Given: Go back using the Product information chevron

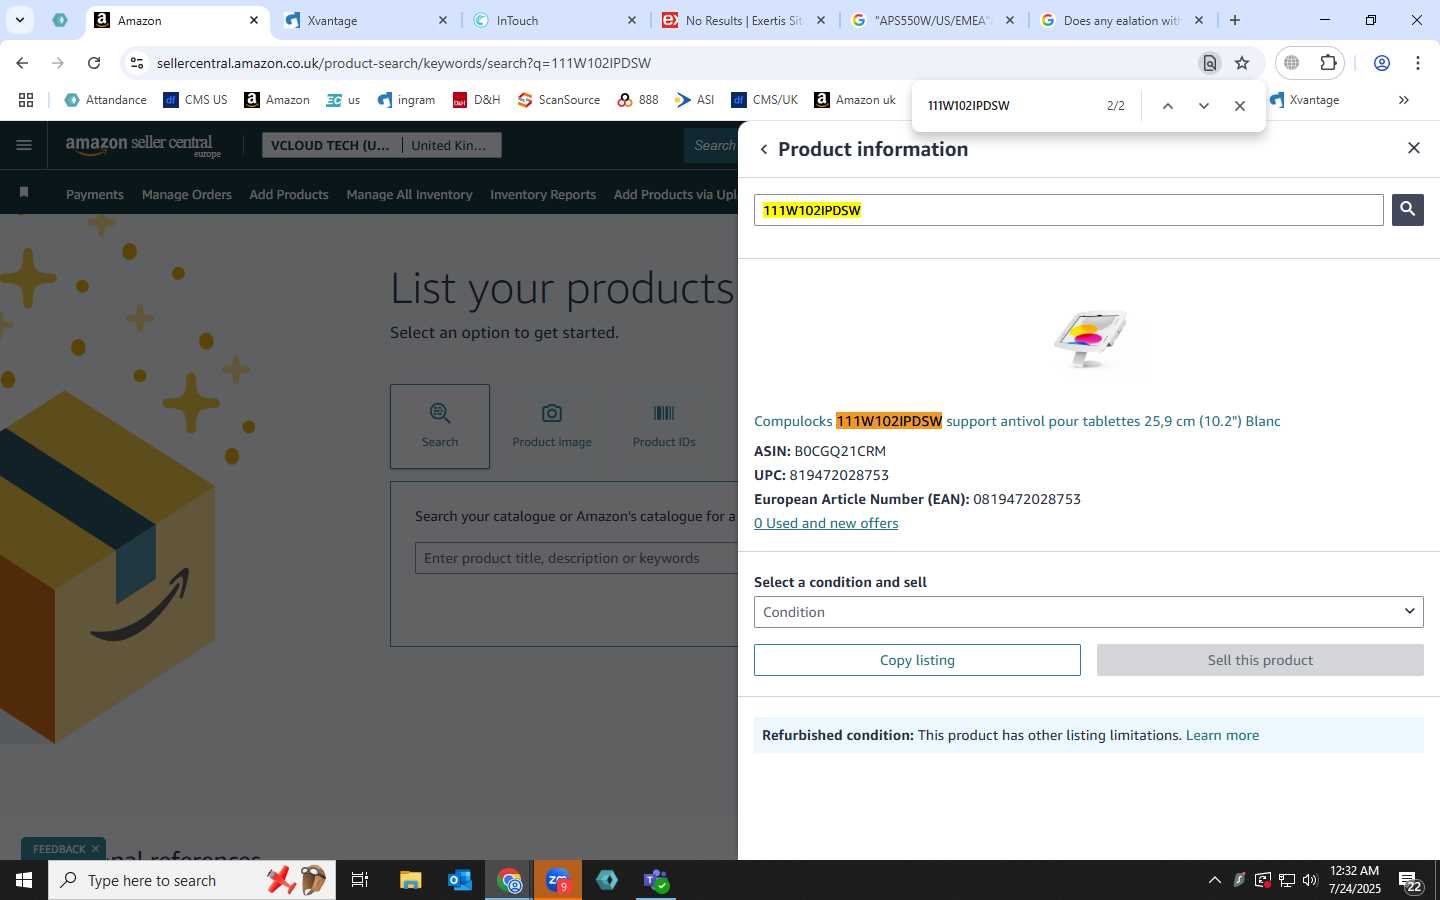Looking at the screenshot, I should coord(764,149).
